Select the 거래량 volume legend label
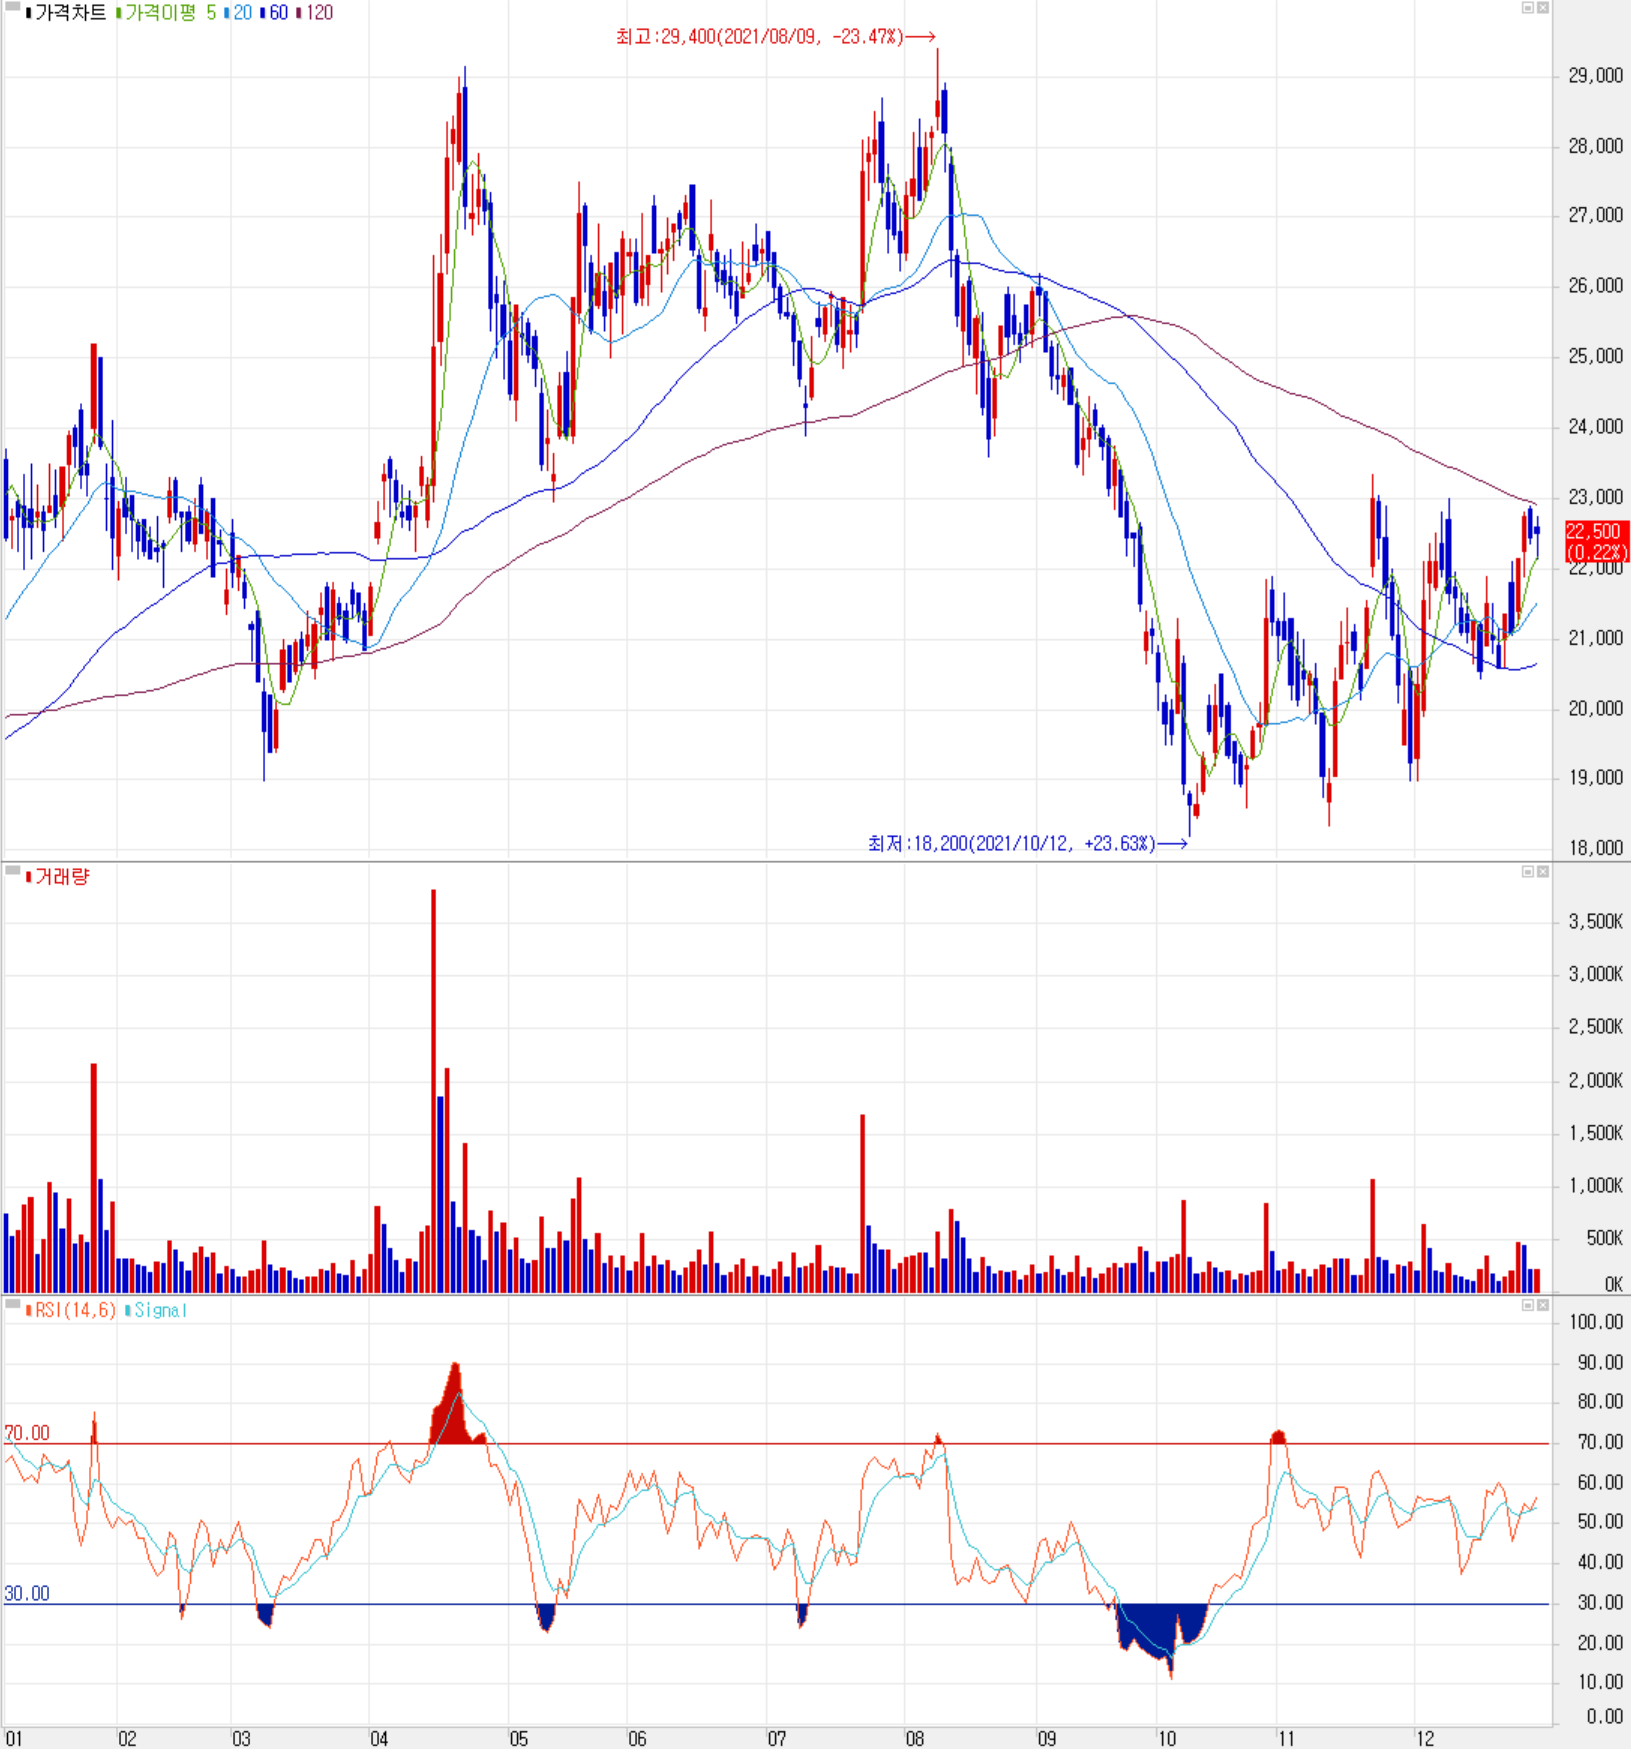 coord(58,877)
